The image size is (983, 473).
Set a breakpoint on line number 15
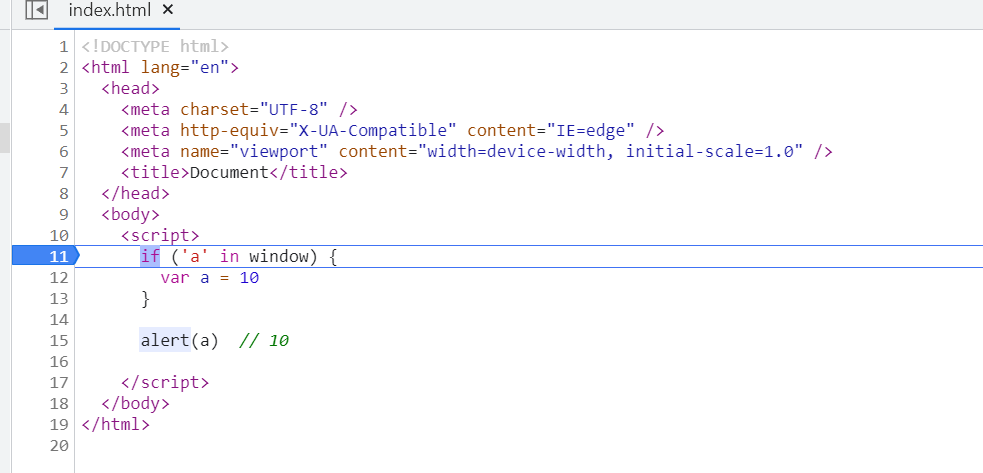[59, 341]
